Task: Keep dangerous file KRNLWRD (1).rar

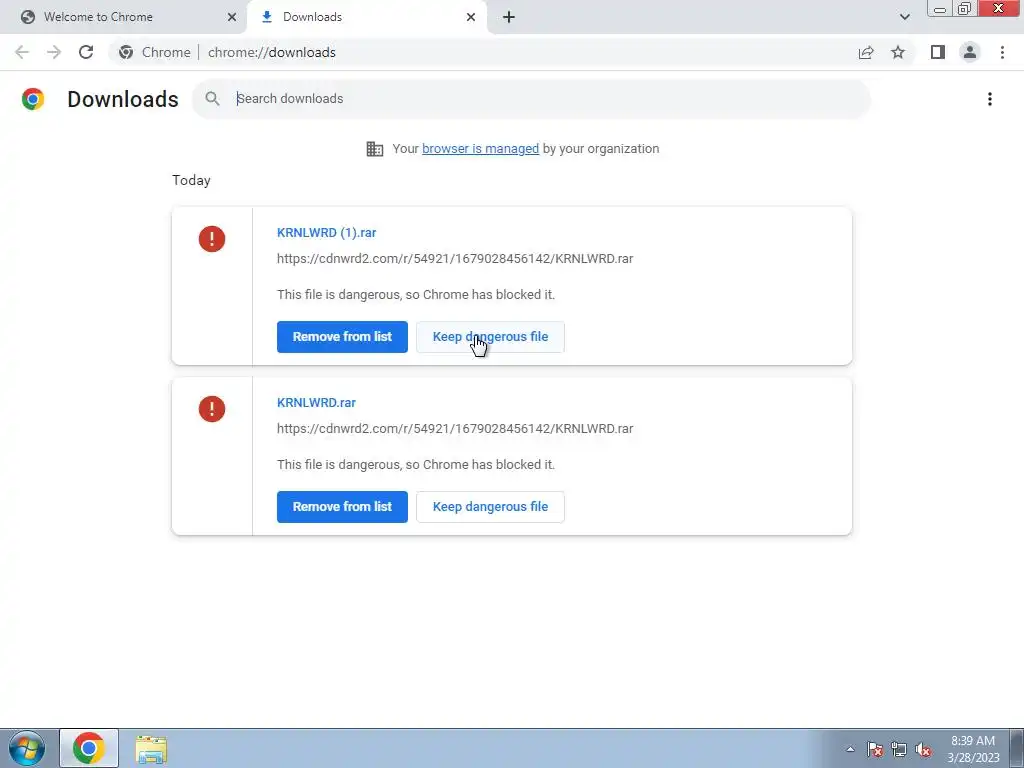Action: click(490, 337)
